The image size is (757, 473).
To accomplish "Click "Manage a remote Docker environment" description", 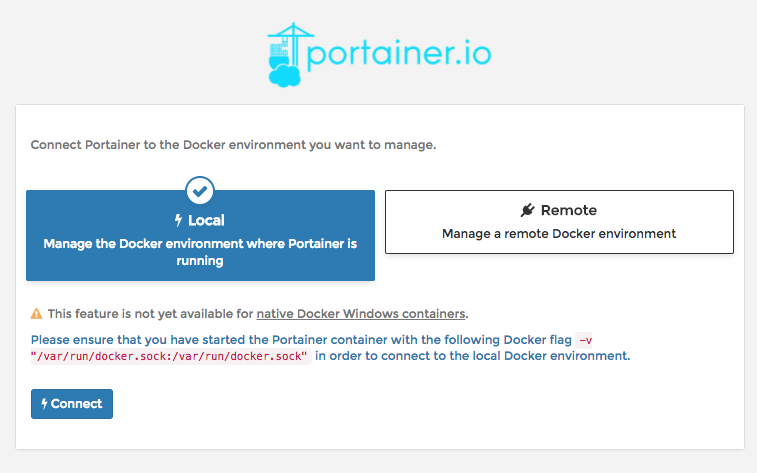I will (559, 234).
